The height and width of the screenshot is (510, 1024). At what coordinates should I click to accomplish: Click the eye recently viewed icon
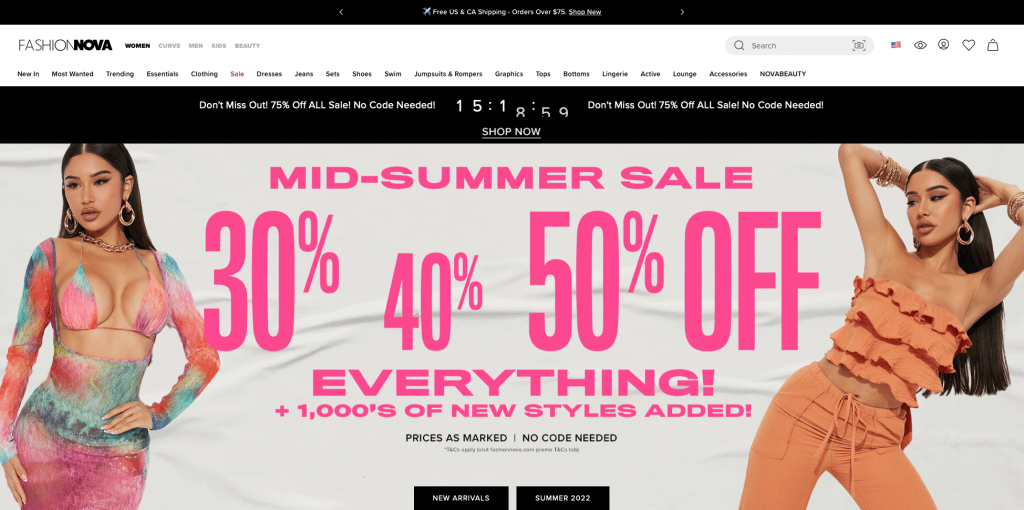click(920, 45)
